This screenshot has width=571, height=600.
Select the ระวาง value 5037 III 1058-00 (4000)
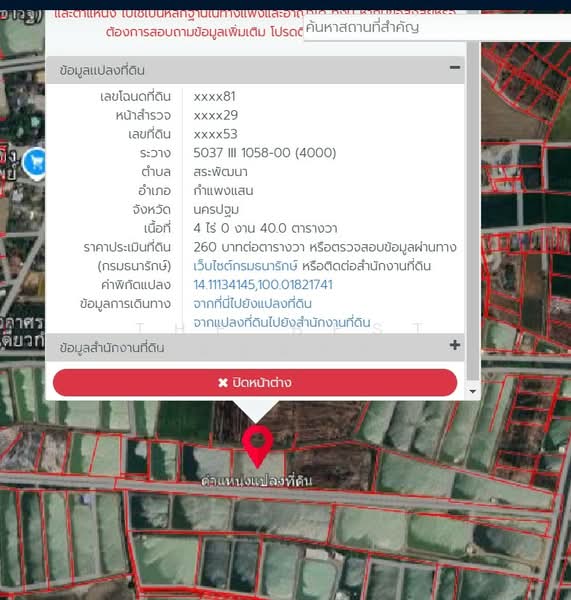pyautogui.click(x=265, y=153)
